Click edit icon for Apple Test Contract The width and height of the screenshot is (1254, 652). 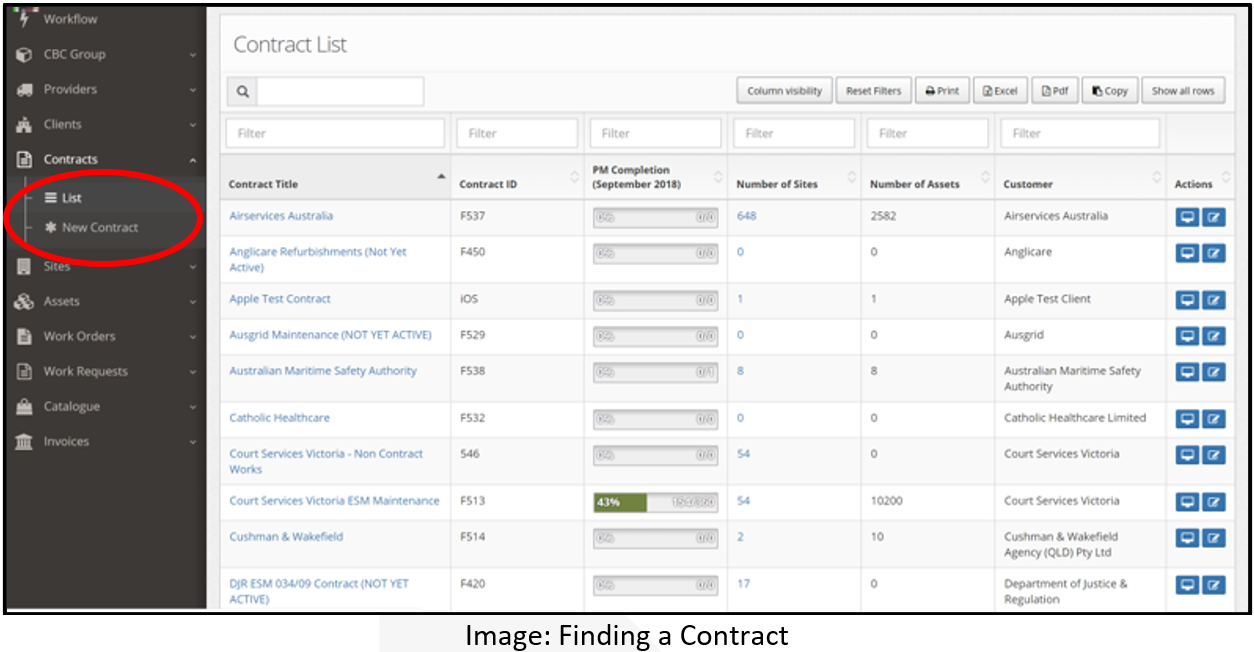[1213, 301]
